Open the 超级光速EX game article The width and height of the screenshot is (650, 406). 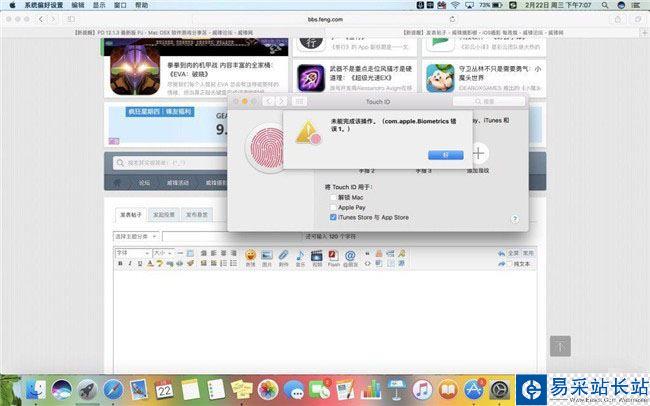pyautogui.click(x=371, y=73)
